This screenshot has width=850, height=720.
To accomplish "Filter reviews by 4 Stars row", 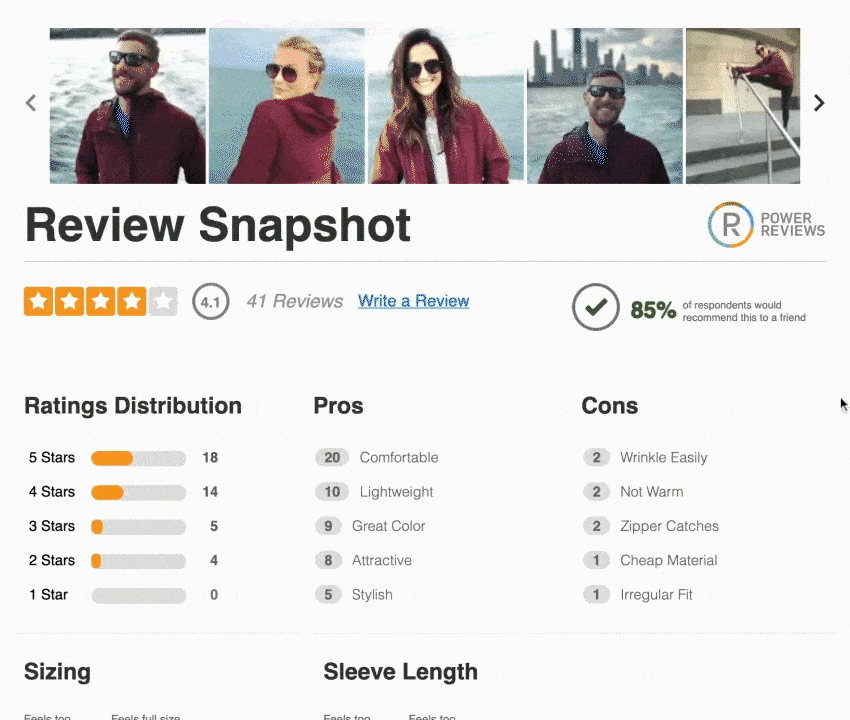I will 138,492.
